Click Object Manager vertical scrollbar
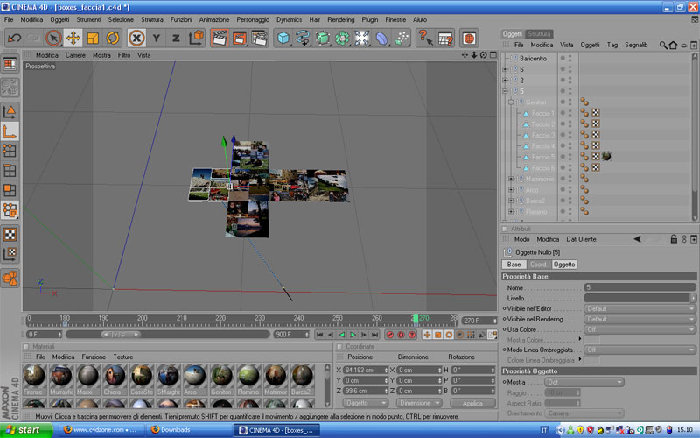Viewport: 700px width, 438px height. 695,136
